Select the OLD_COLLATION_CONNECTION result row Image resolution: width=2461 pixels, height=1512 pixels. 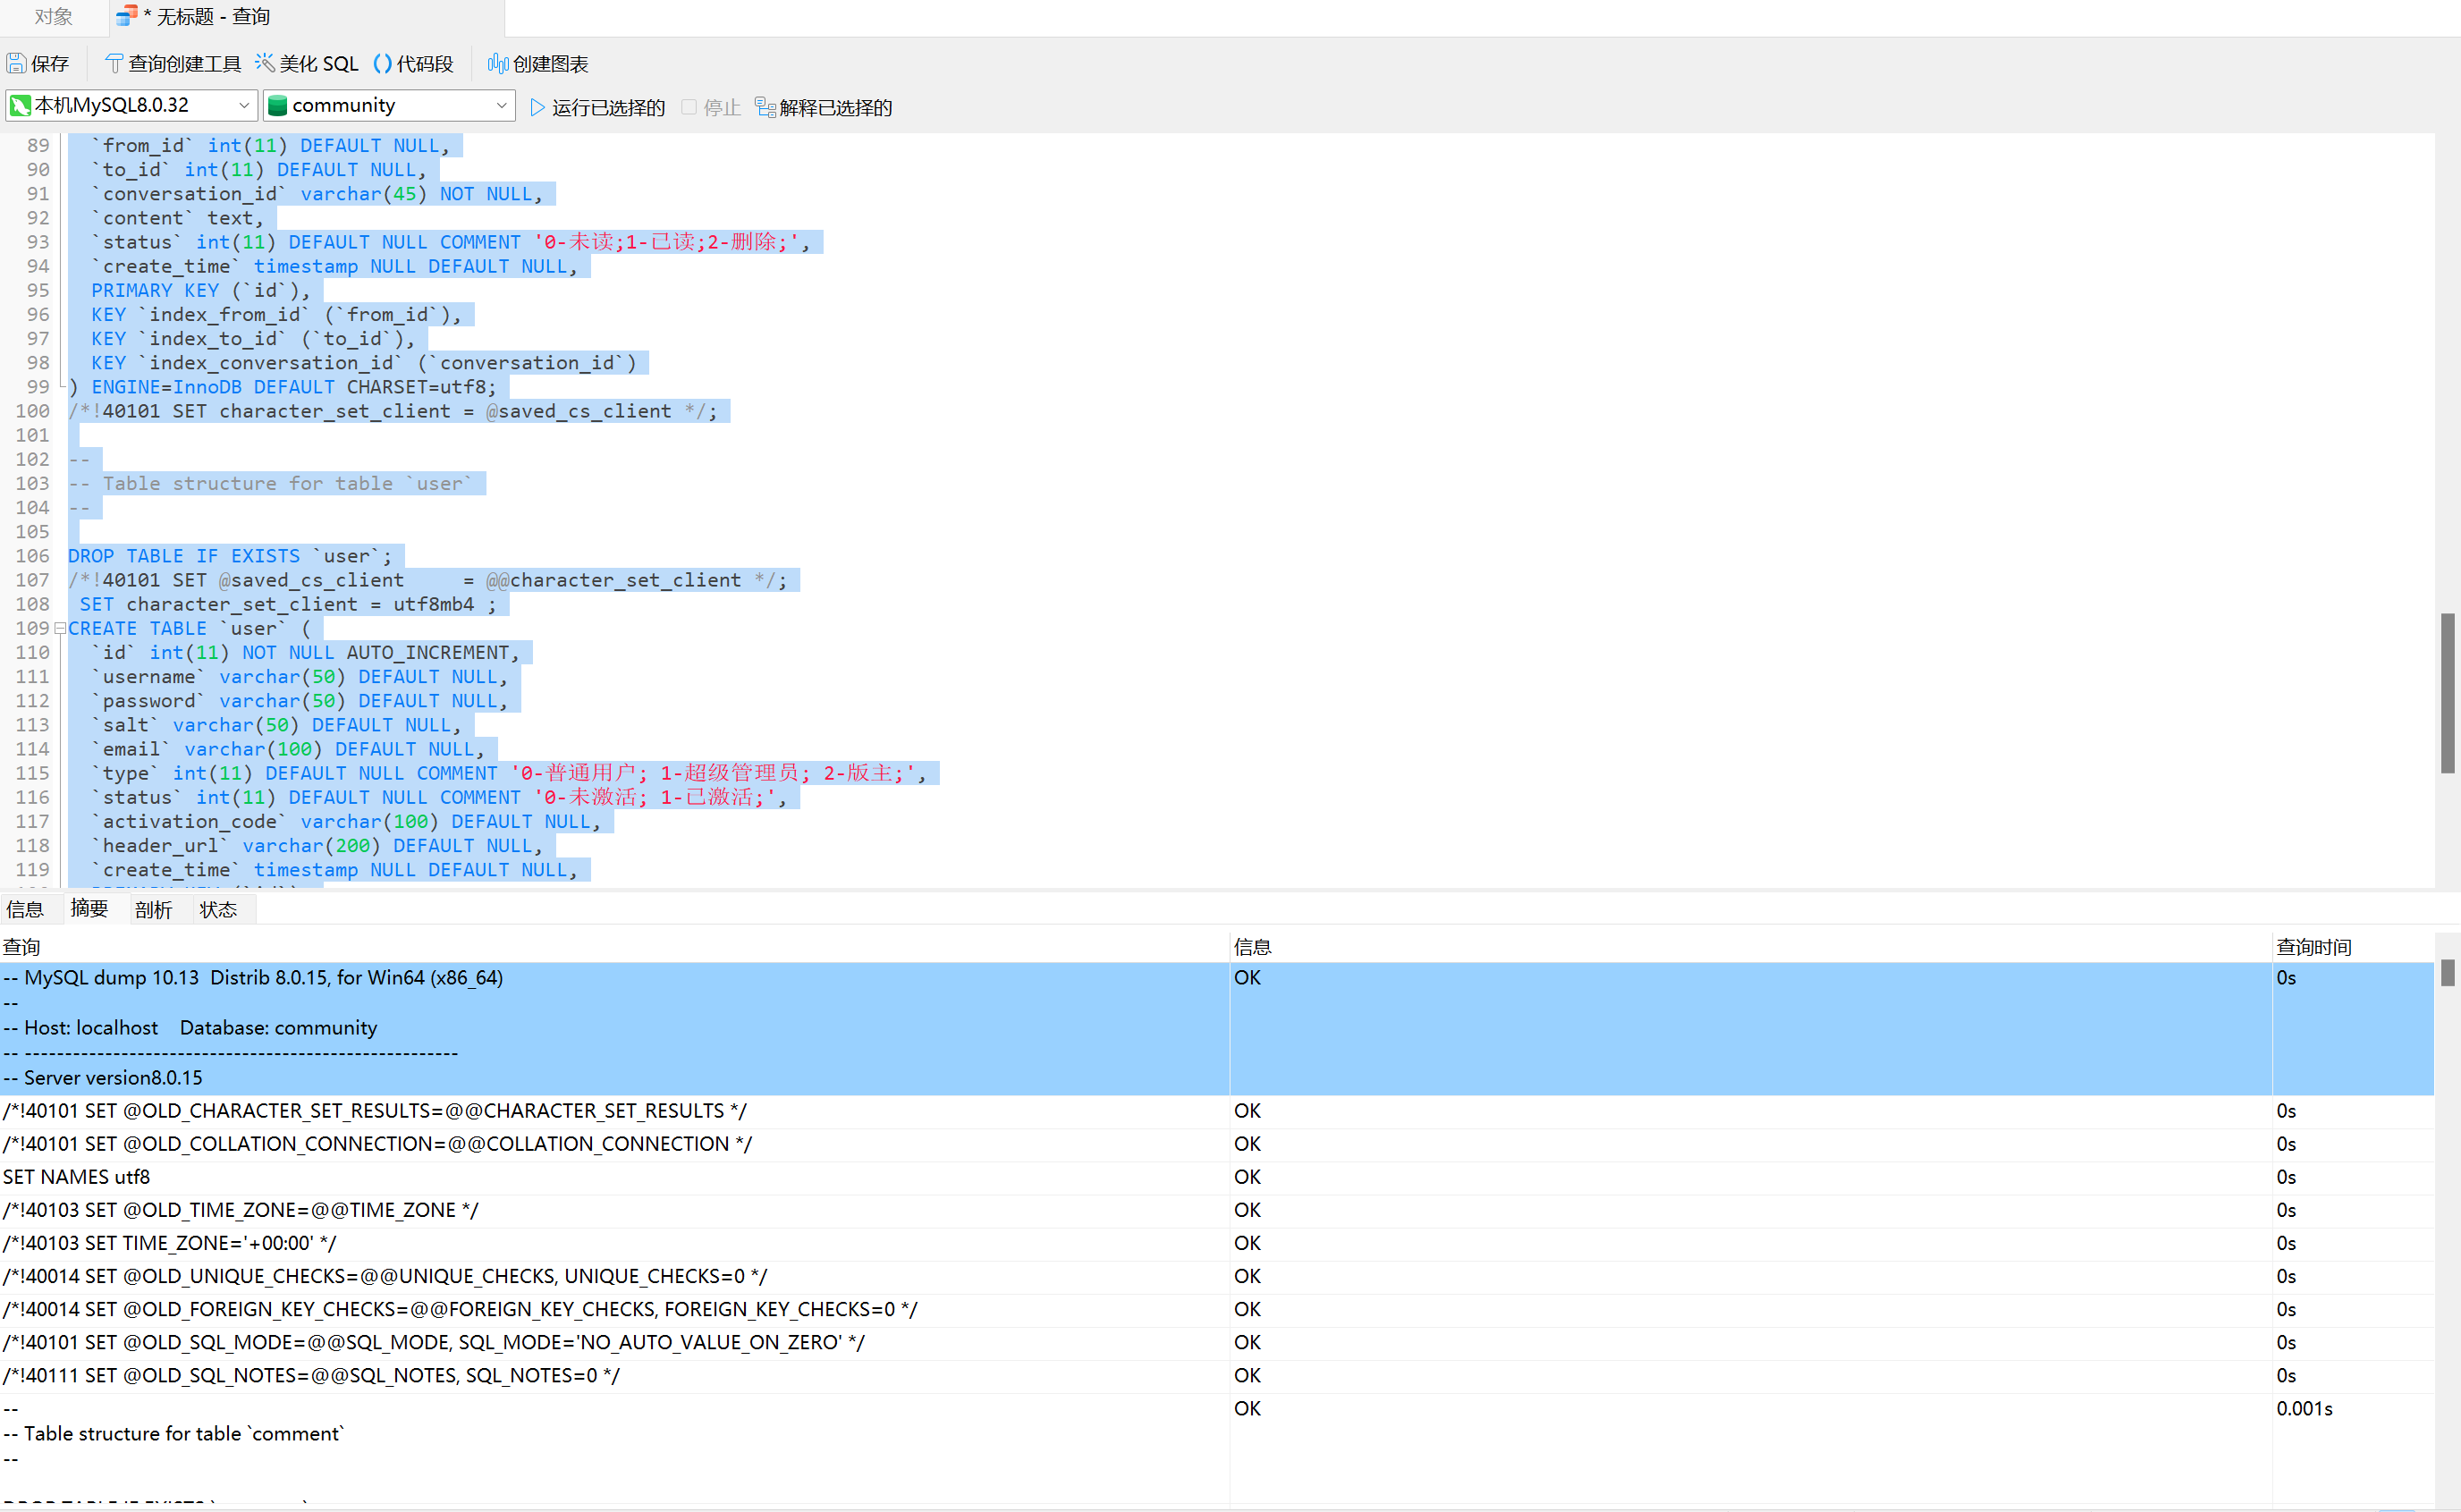click(x=1216, y=1144)
